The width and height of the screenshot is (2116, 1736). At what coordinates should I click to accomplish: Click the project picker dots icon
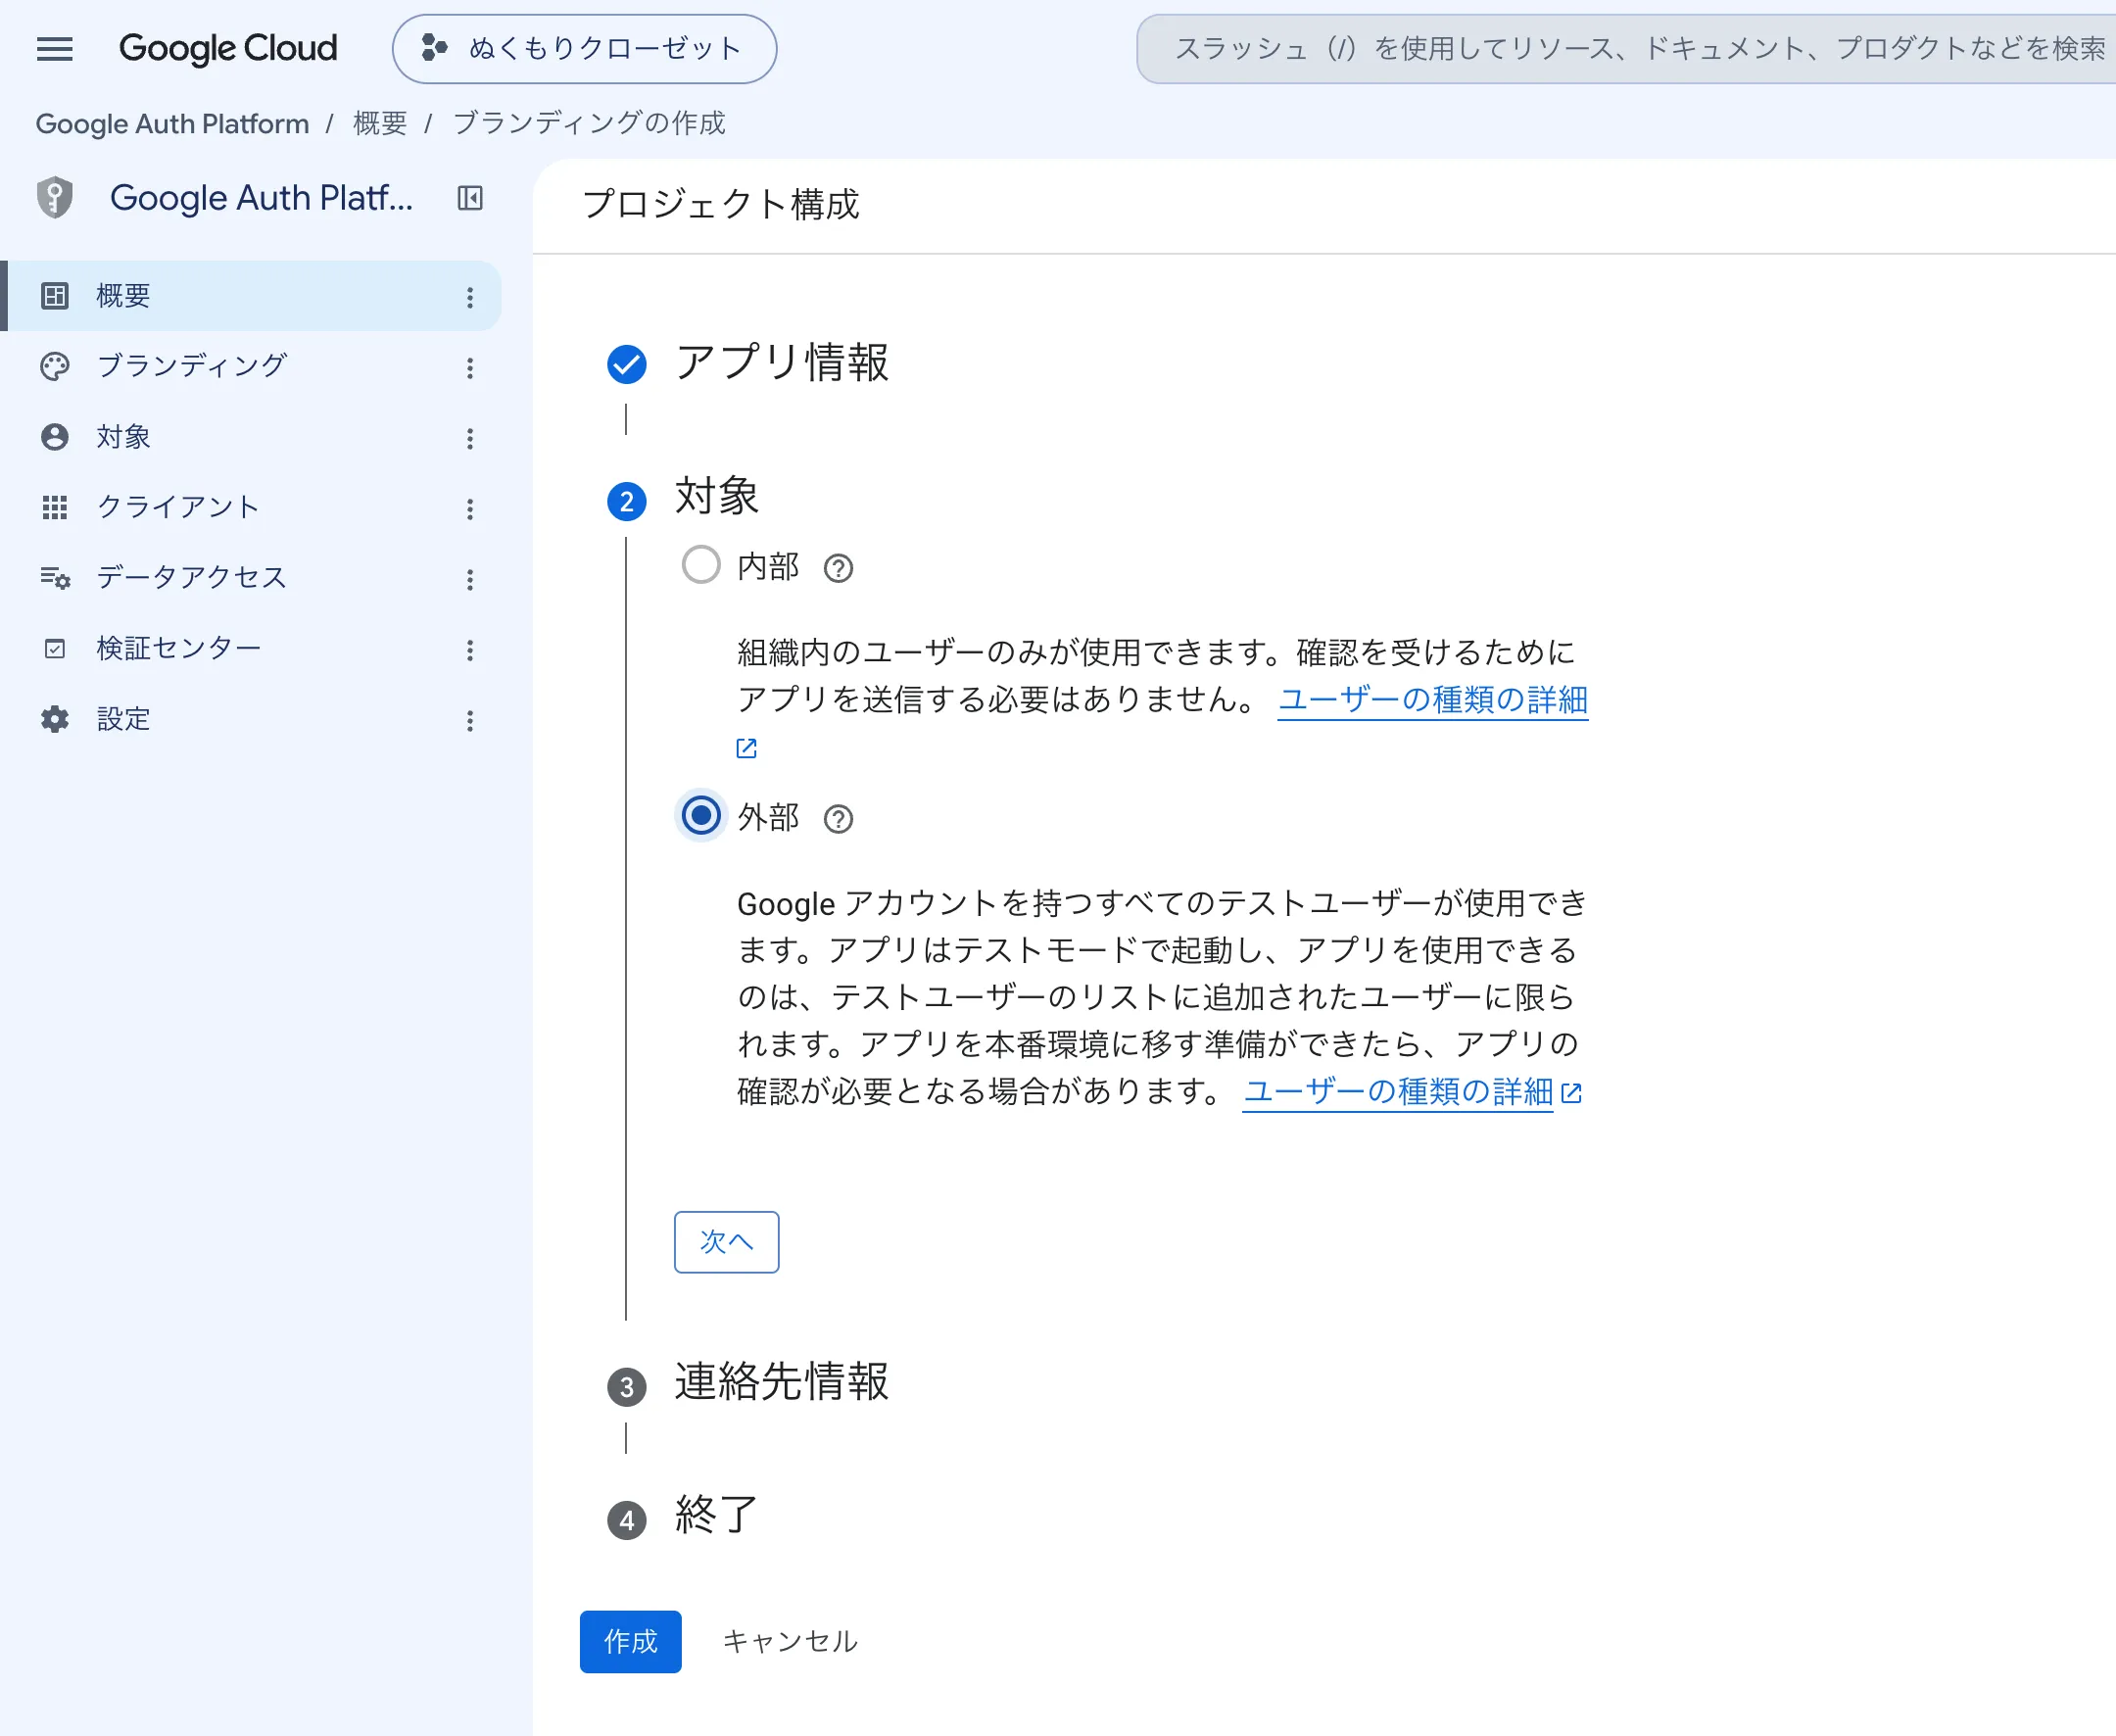click(x=434, y=48)
